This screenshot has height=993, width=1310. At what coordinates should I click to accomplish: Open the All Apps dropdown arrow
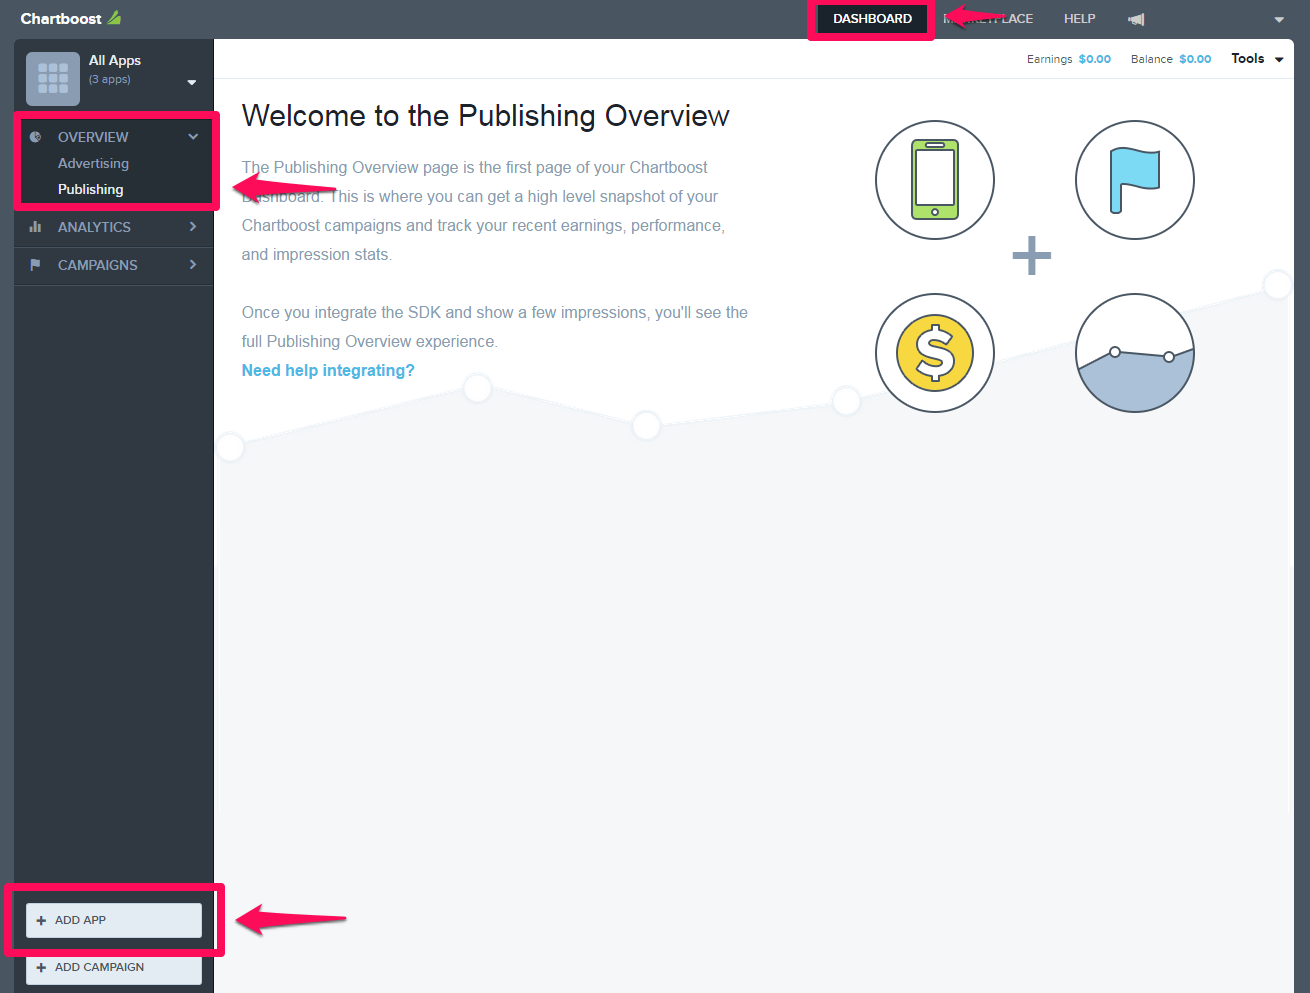click(x=191, y=82)
